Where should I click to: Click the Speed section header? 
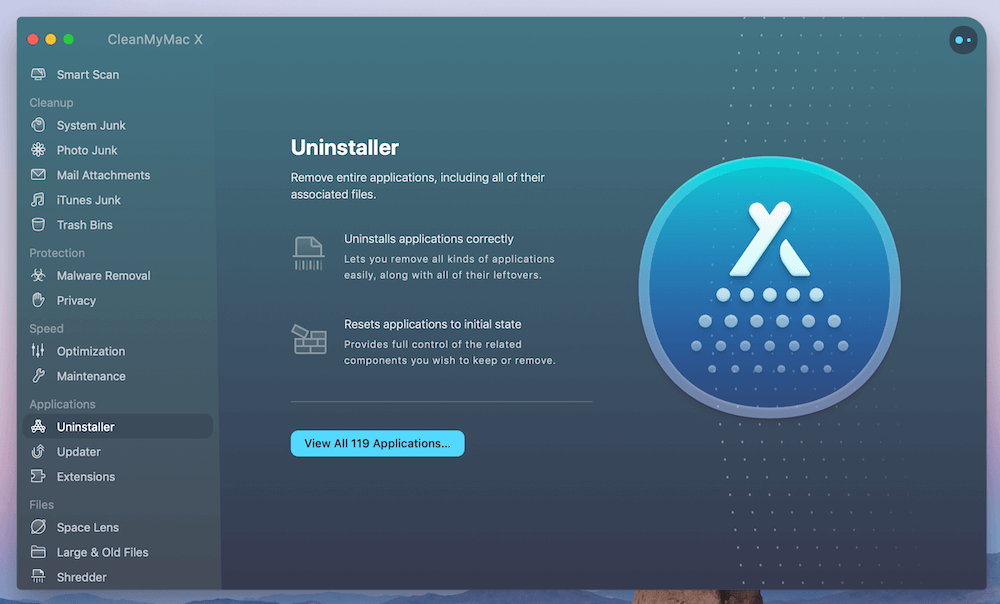[46, 328]
